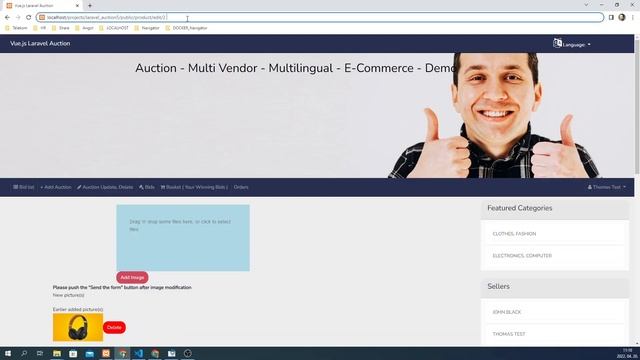Select the Vue.js Laravel Auction browser tab
The width and height of the screenshot is (640, 360).
pyautogui.click(x=41, y=6)
